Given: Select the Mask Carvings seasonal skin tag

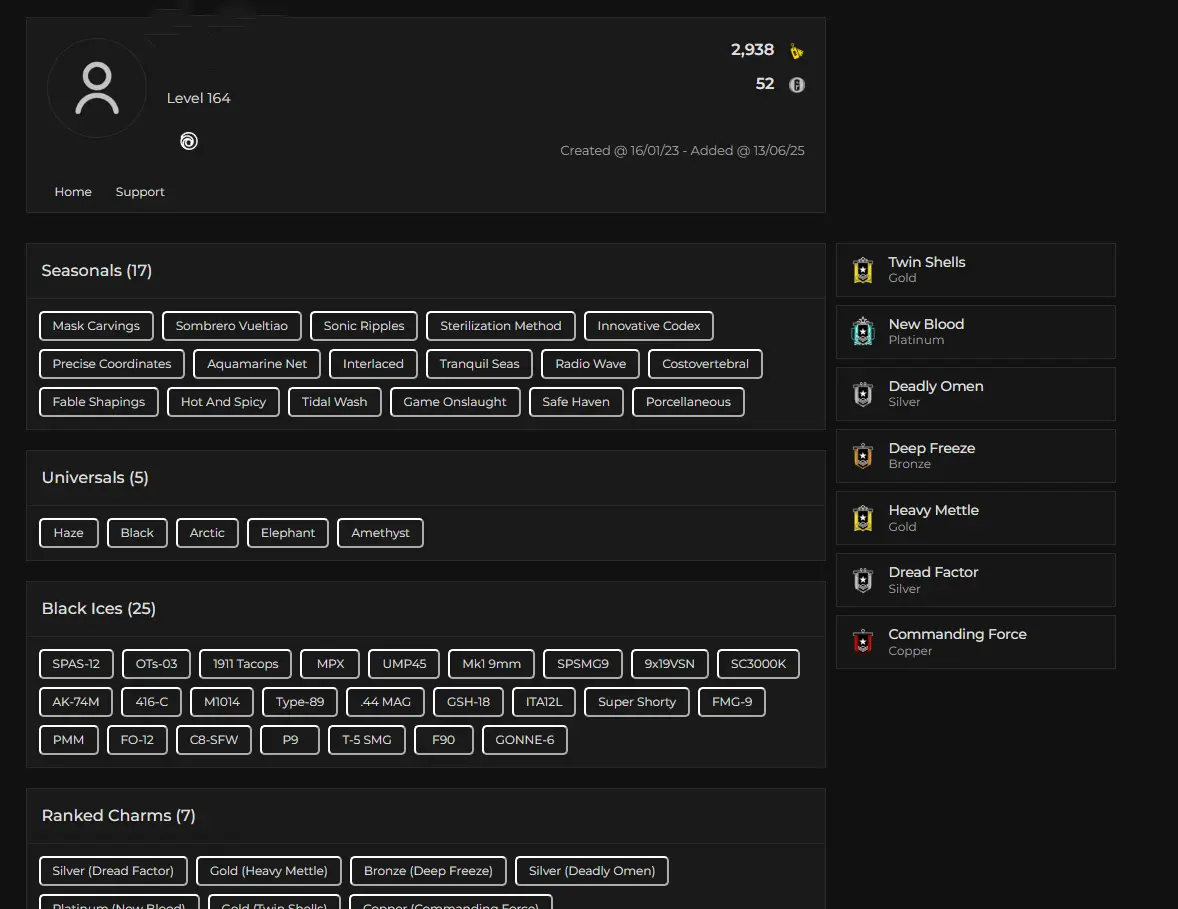Looking at the screenshot, I should pyautogui.click(x=96, y=326).
